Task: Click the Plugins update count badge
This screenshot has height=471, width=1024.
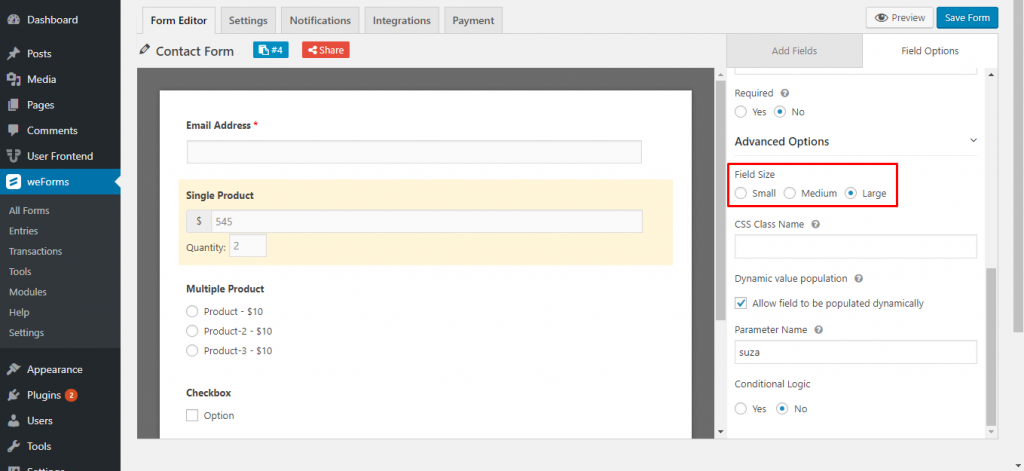Action: click(71, 395)
